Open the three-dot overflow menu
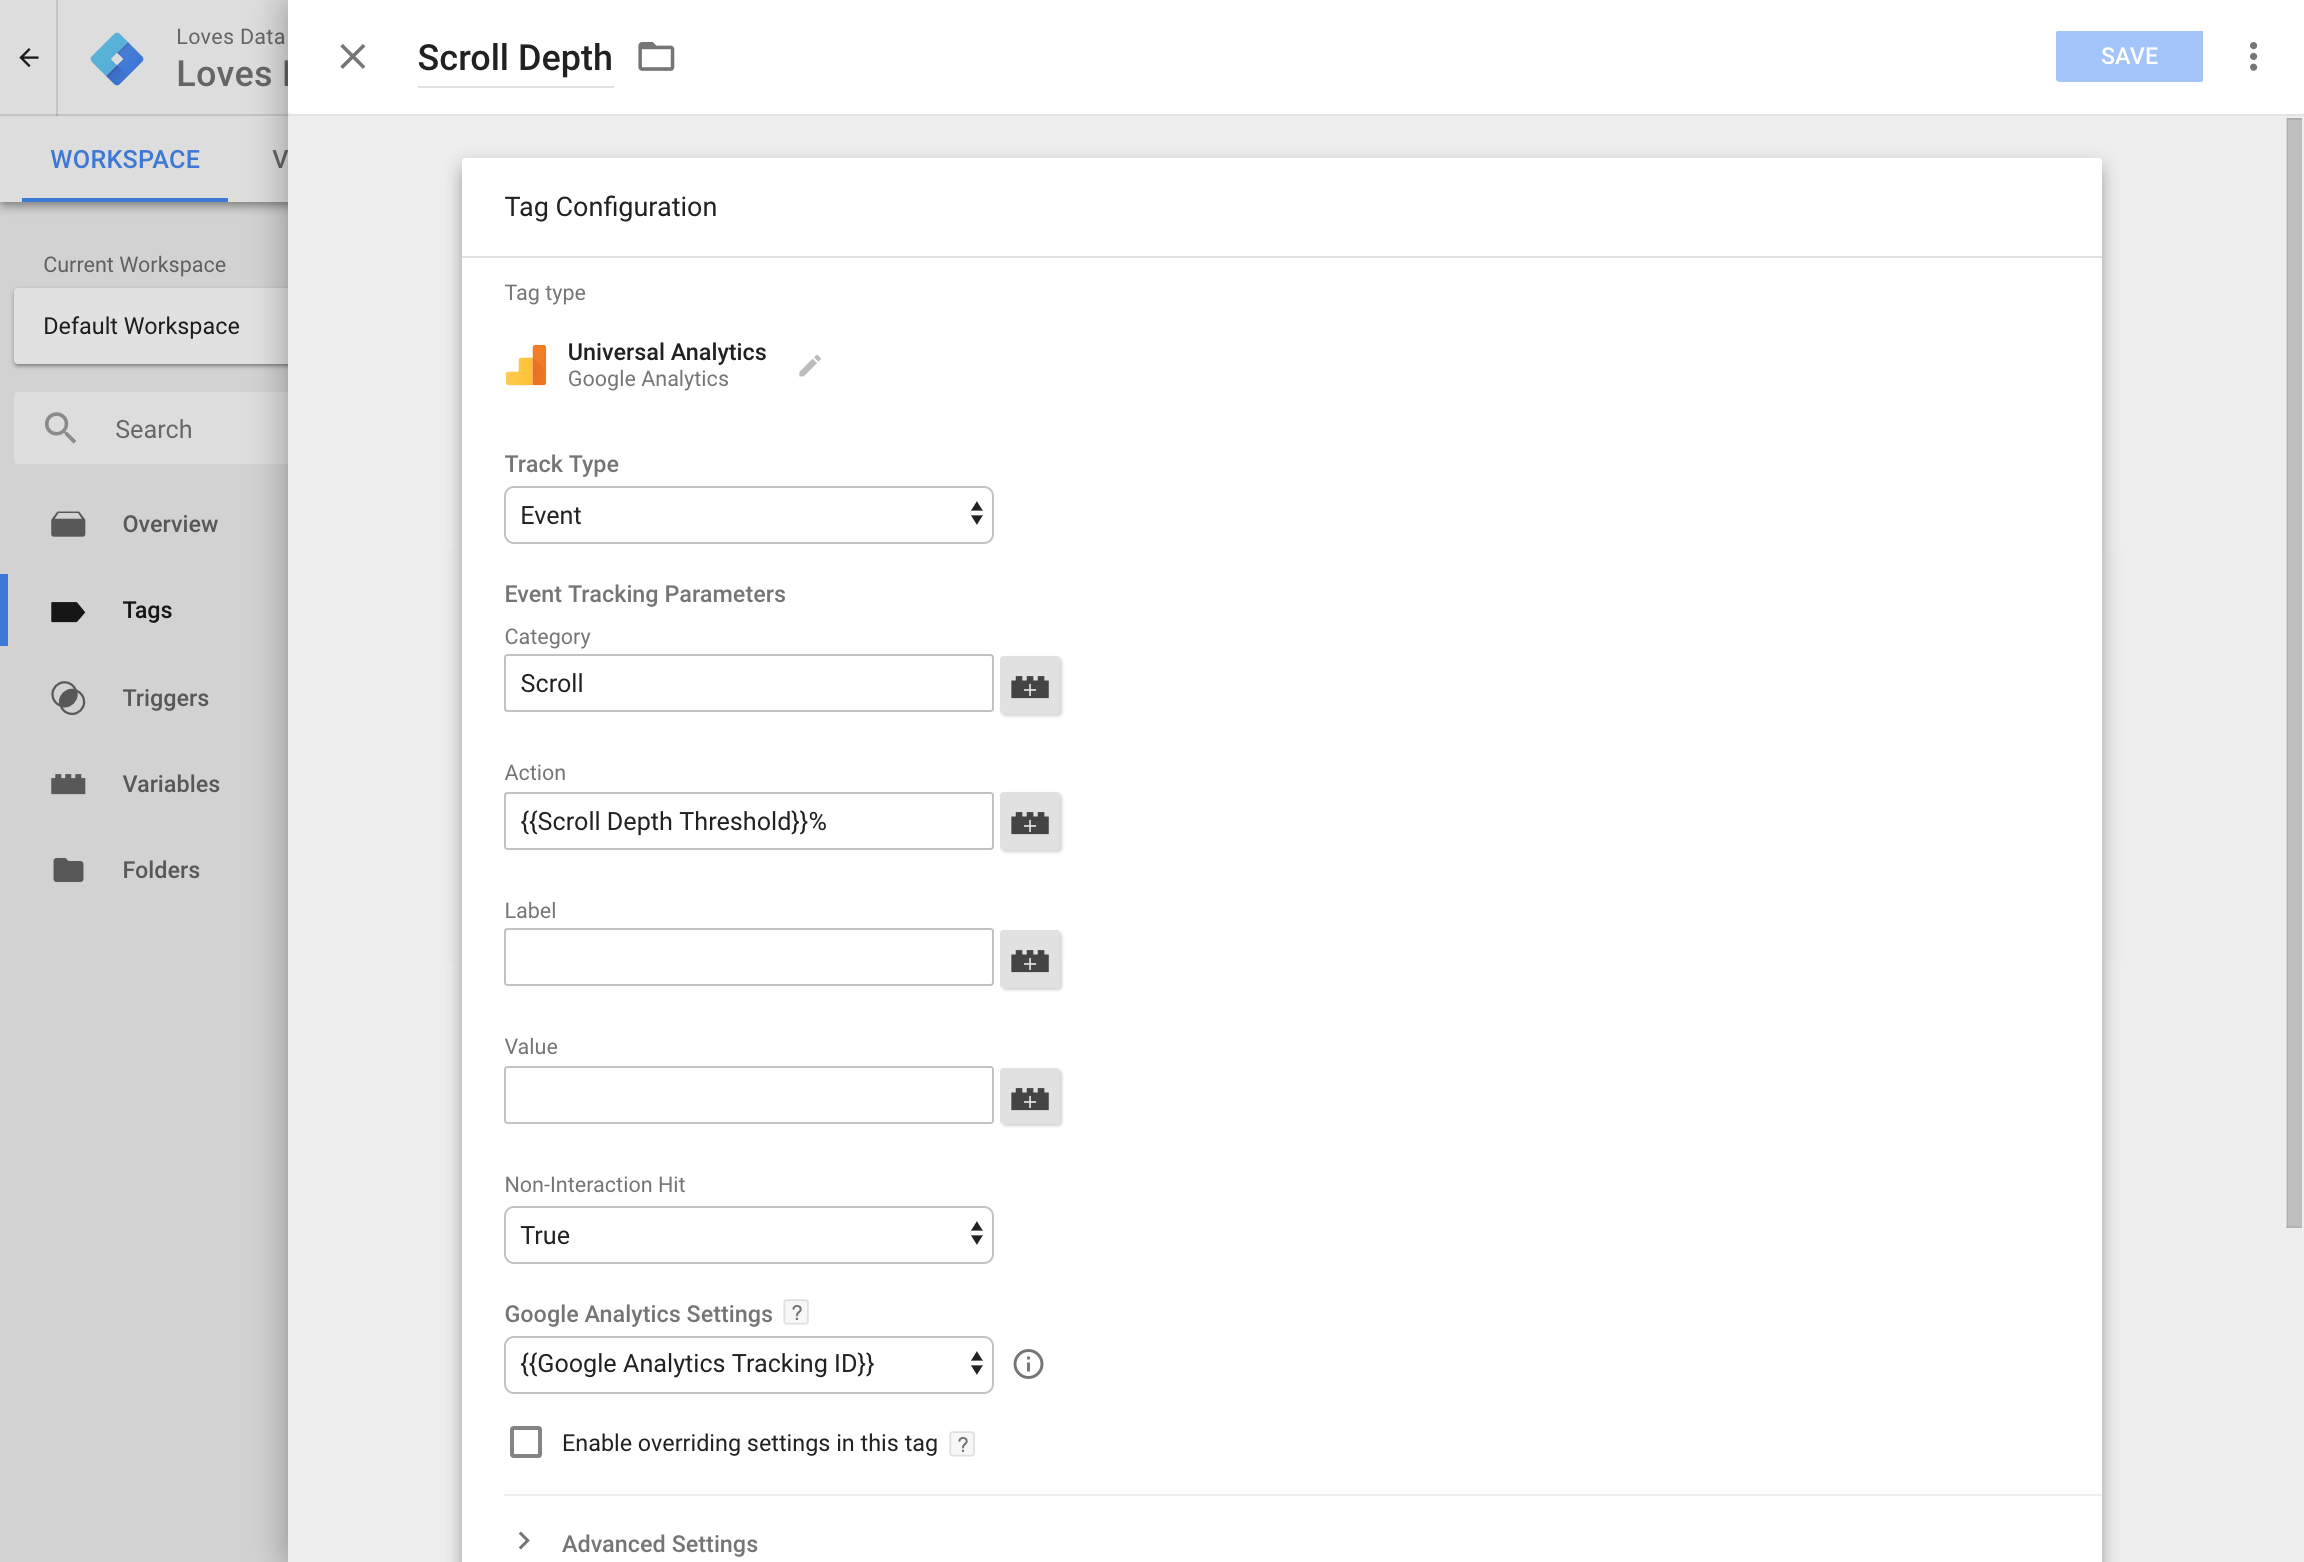This screenshot has height=1562, width=2304. [x=2252, y=57]
